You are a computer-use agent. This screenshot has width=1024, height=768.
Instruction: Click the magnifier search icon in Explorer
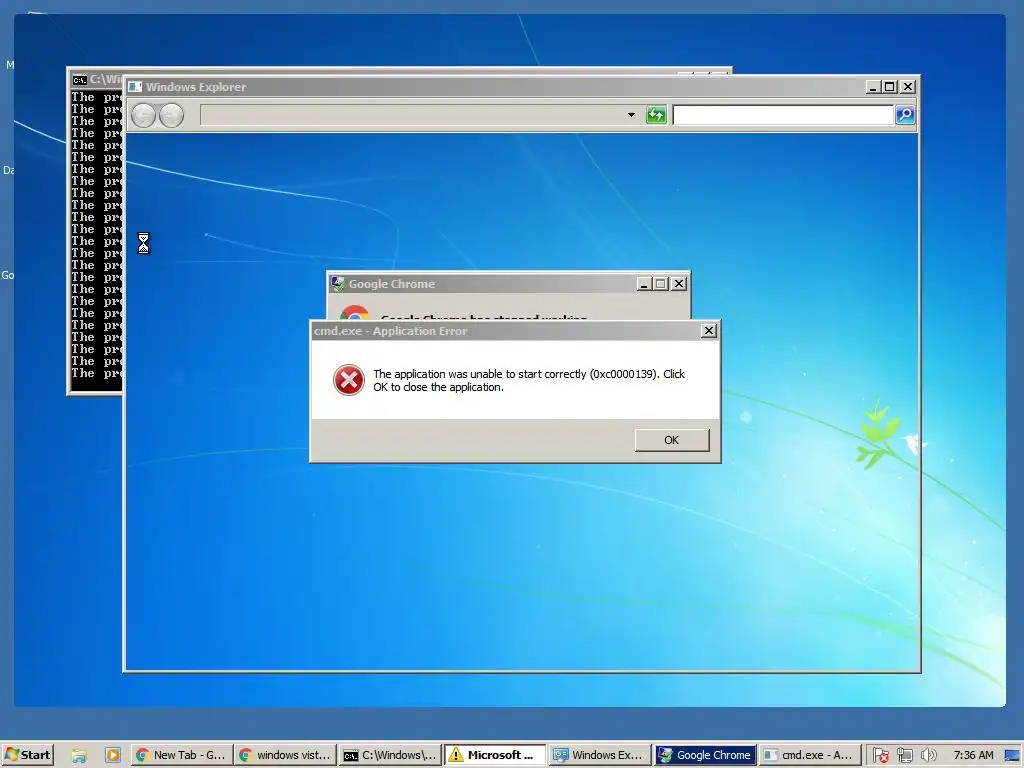[x=904, y=115]
